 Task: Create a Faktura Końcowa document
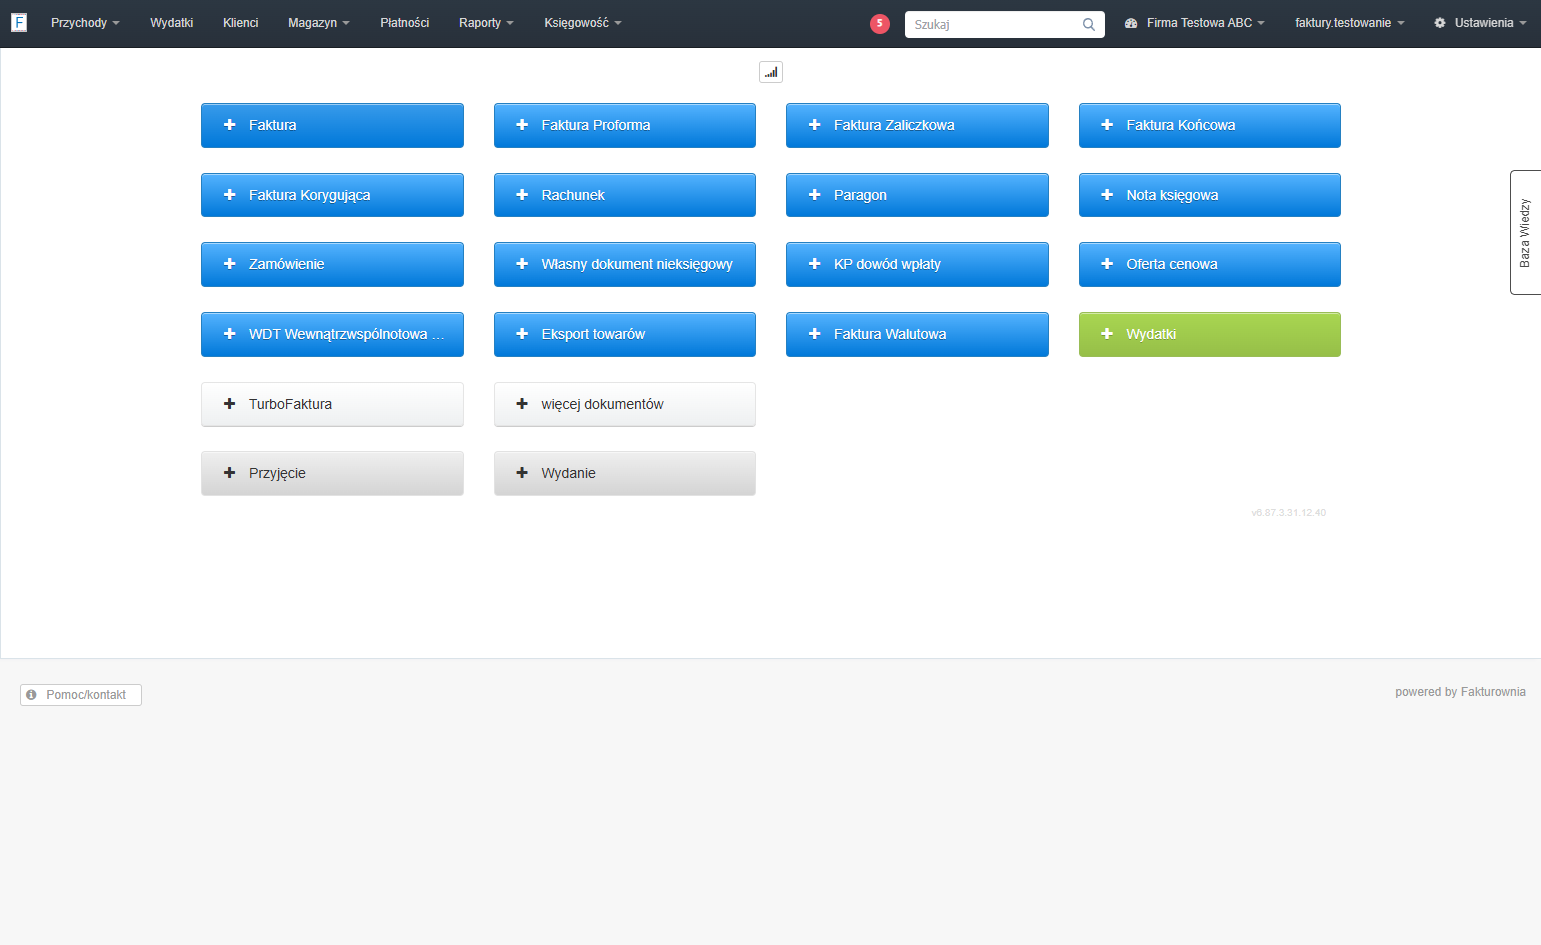click(1210, 125)
